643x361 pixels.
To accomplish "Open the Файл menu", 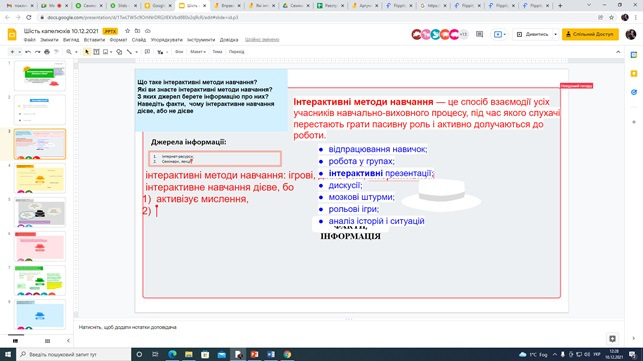I will pos(30,40).
